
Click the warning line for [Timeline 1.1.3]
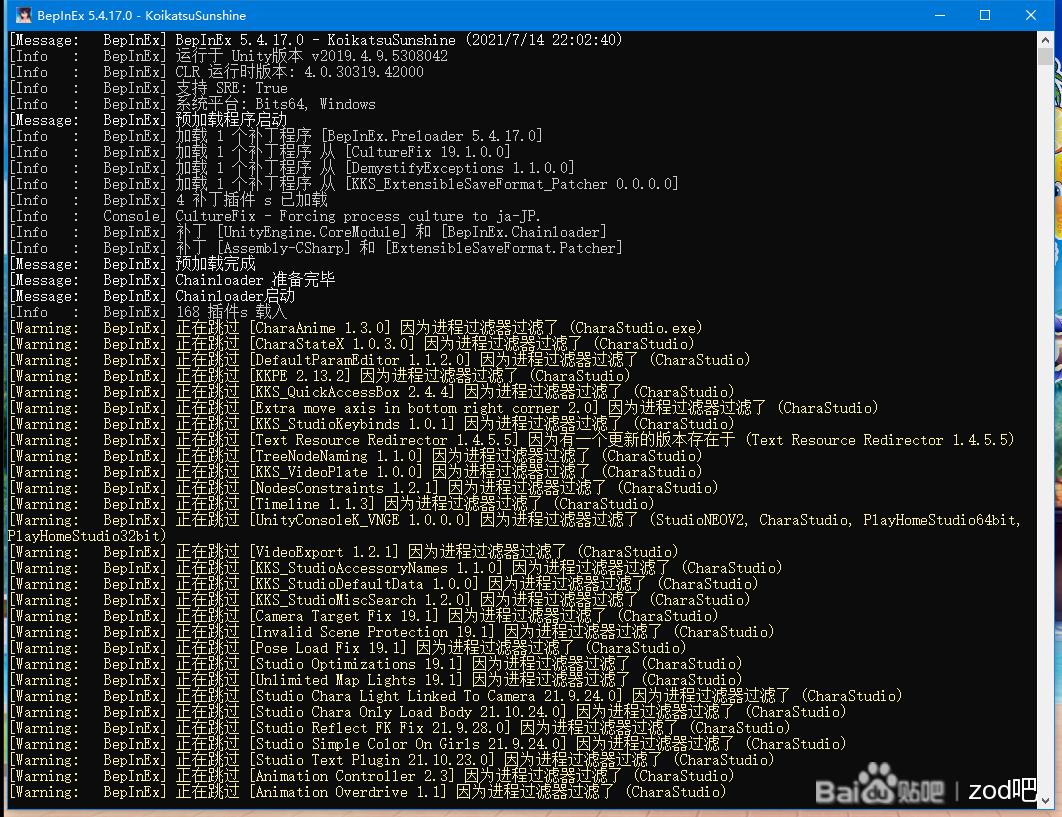(x=332, y=504)
